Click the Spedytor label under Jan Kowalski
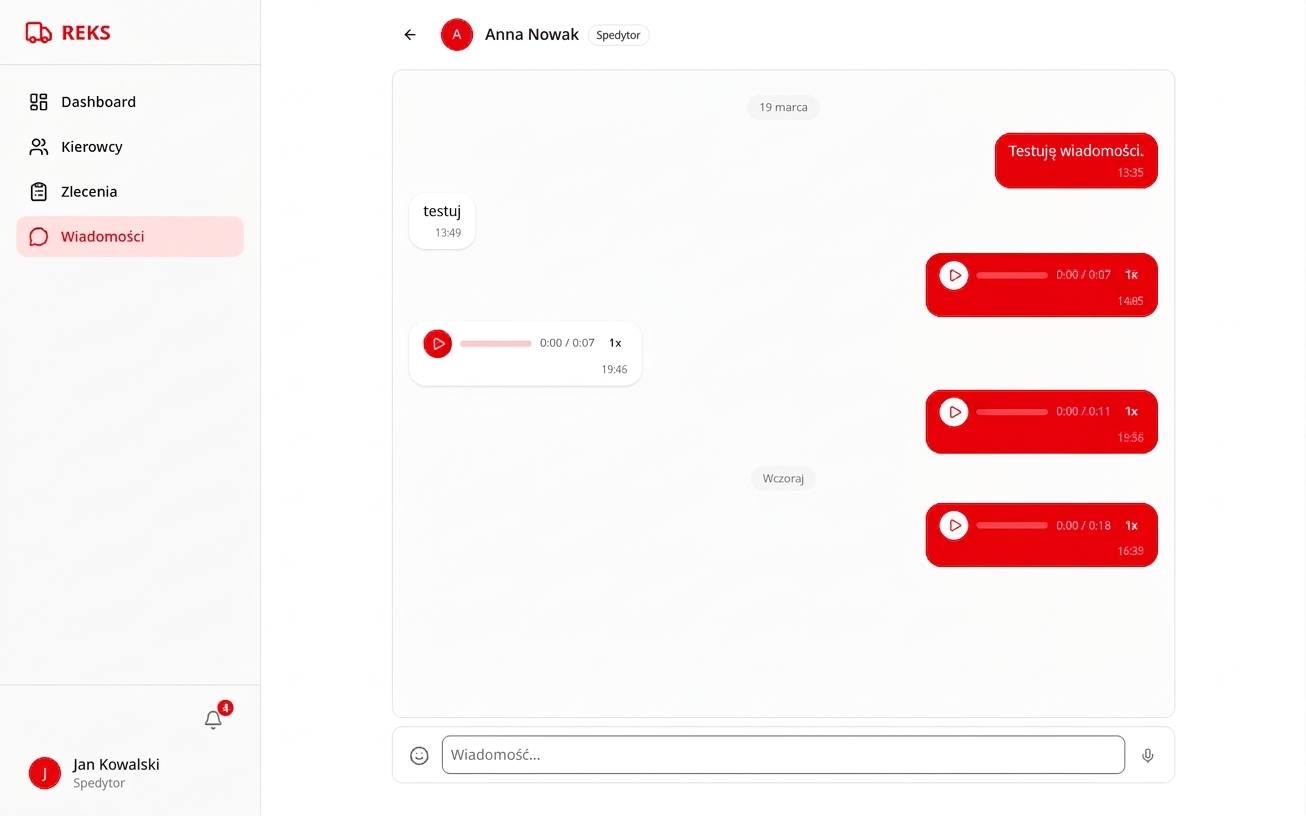This screenshot has height=816, width=1306. coord(99,784)
